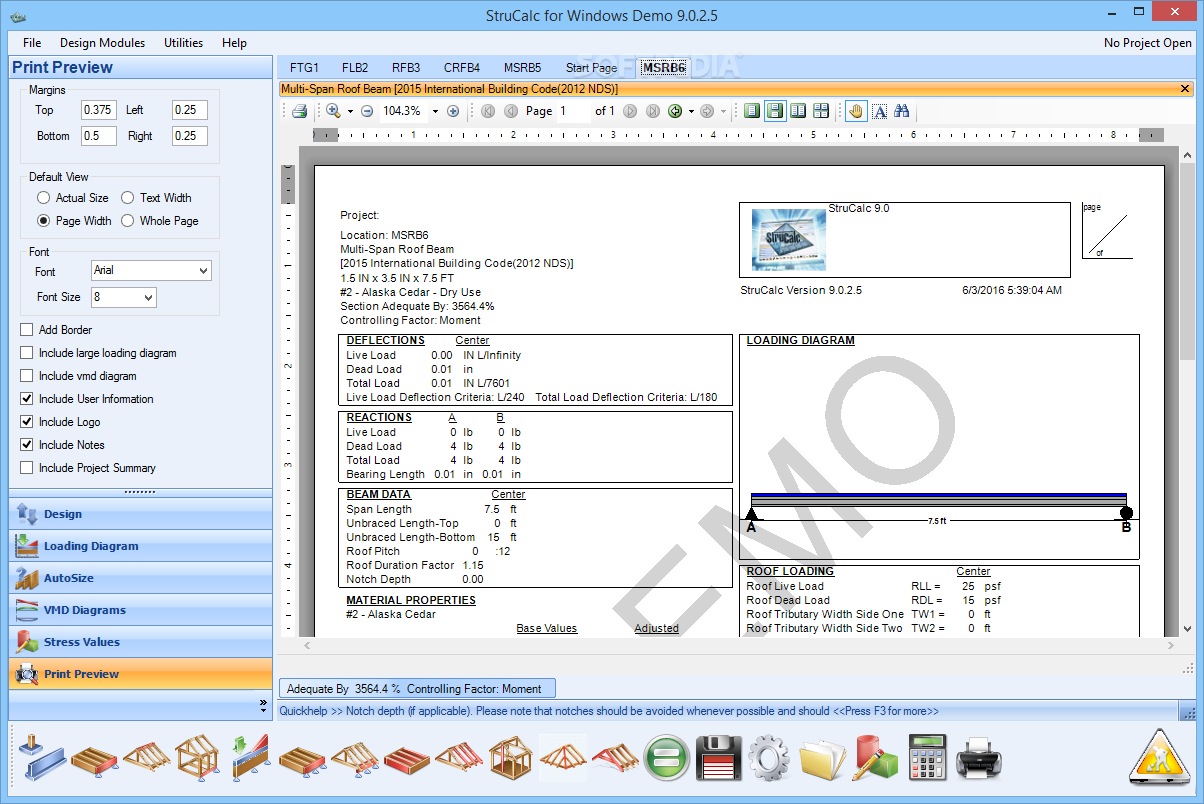Expand the navigation pane chevron button
Screen dimensions: 1204x804
pyautogui.click(x=263, y=705)
